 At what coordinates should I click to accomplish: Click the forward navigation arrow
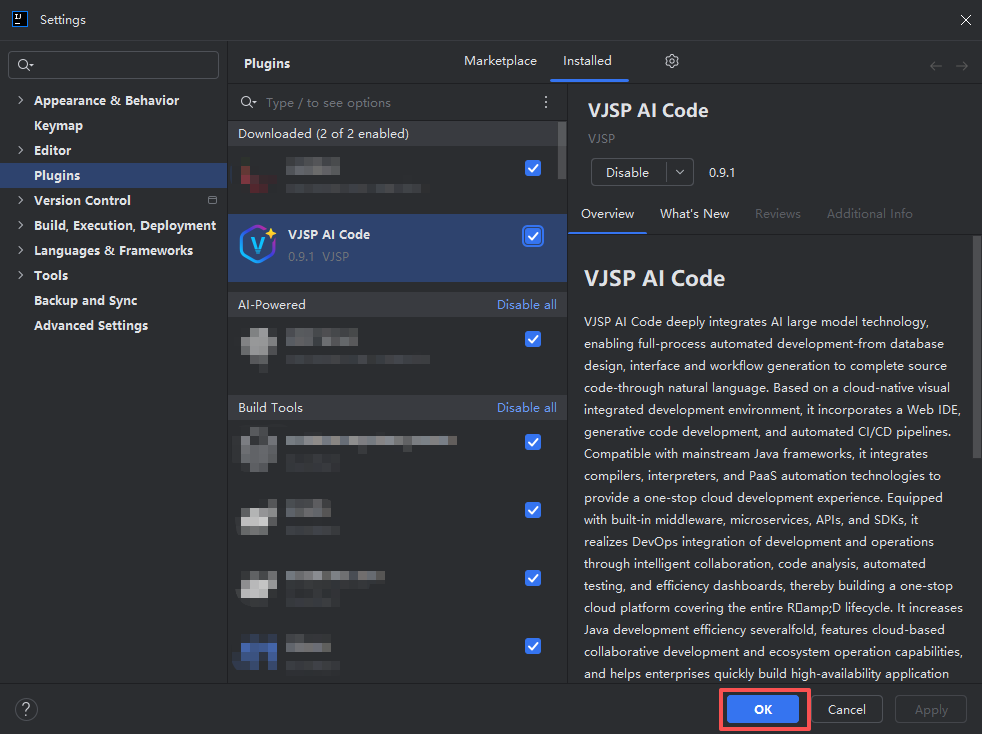click(961, 66)
